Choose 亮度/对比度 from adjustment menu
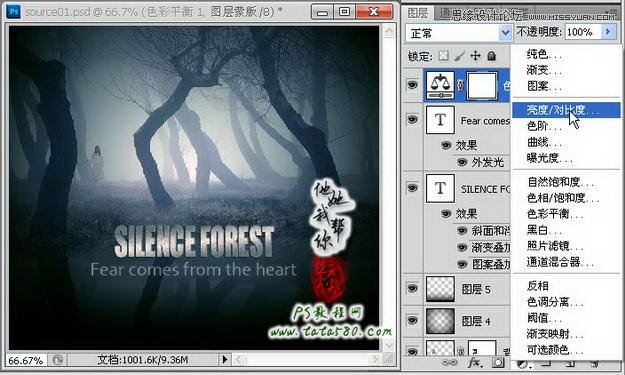 click(x=566, y=110)
